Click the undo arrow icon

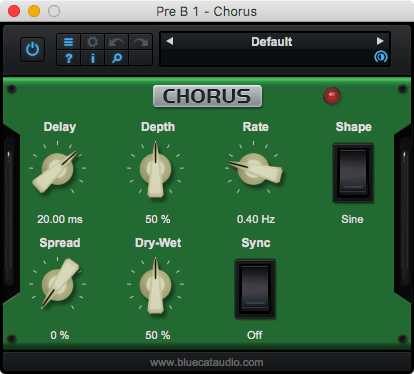click(x=116, y=42)
